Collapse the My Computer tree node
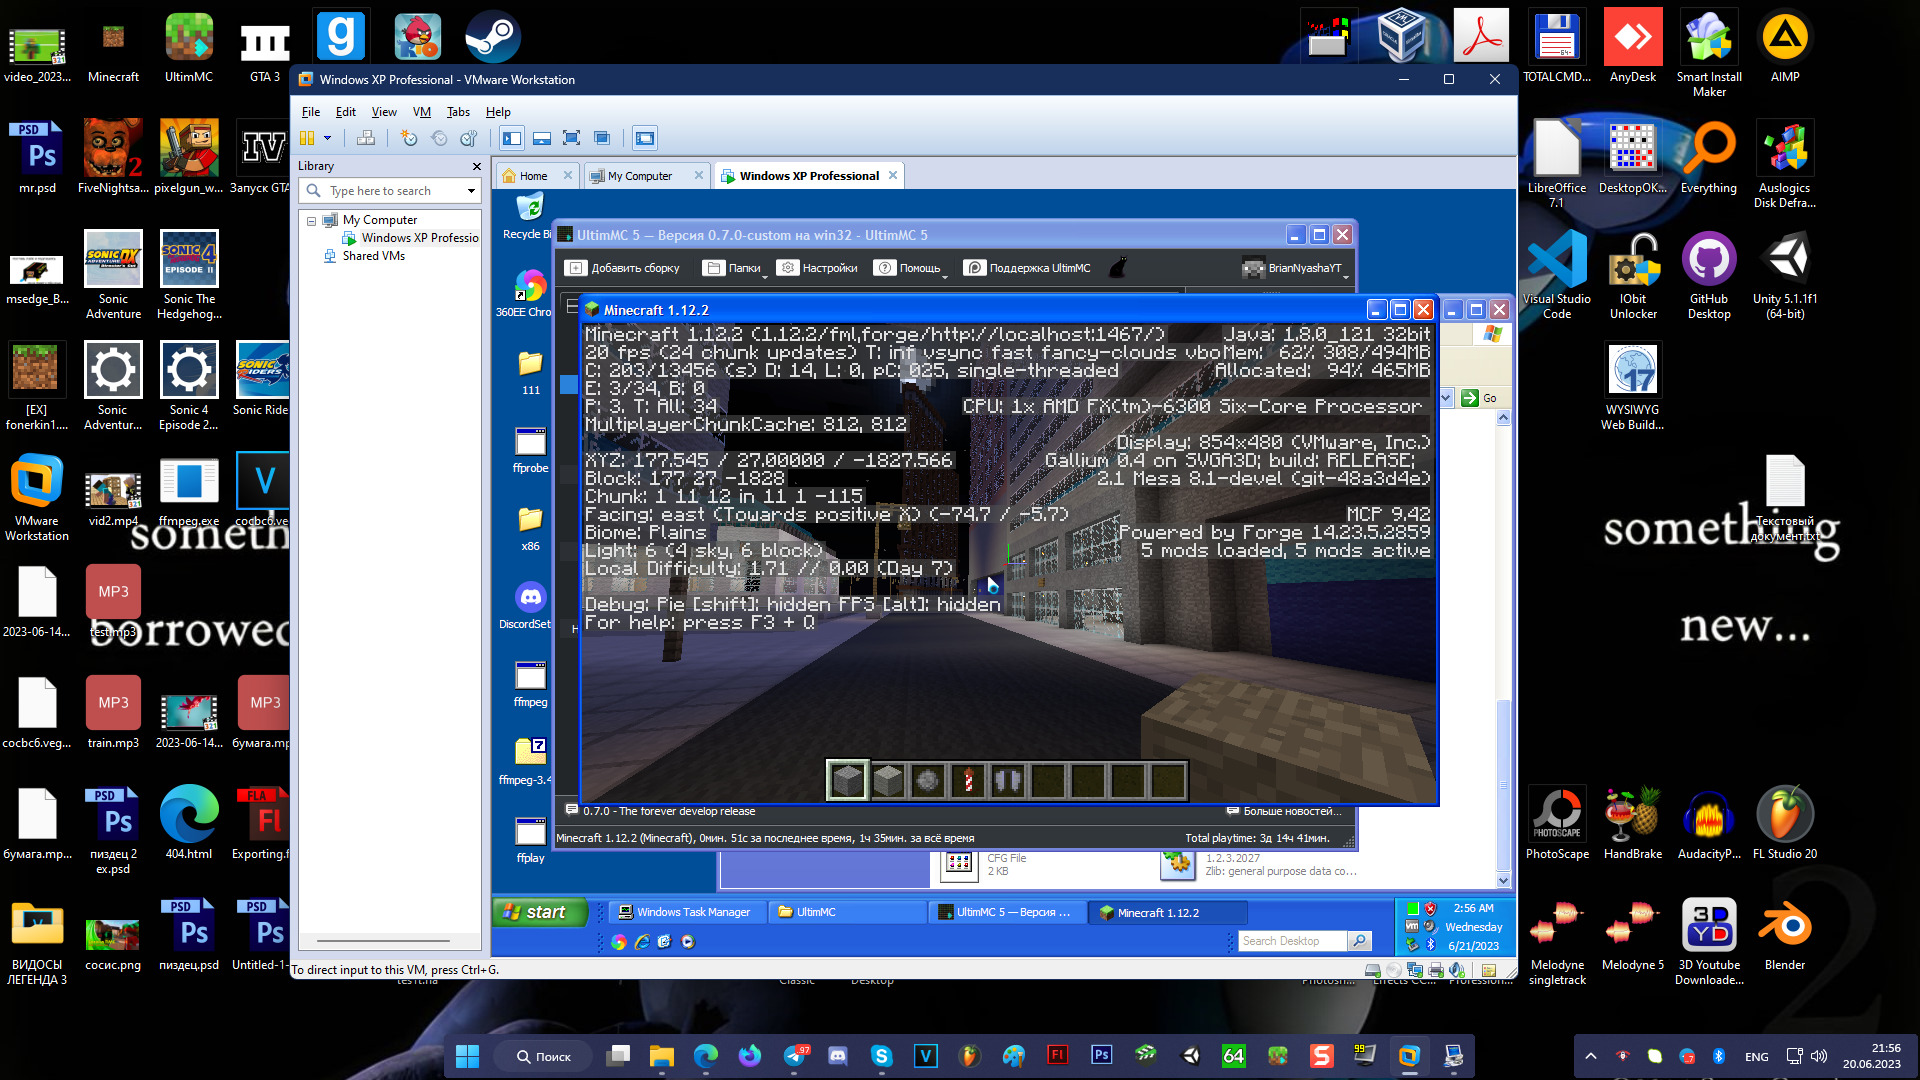The width and height of the screenshot is (1920, 1080). click(x=311, y=220)
